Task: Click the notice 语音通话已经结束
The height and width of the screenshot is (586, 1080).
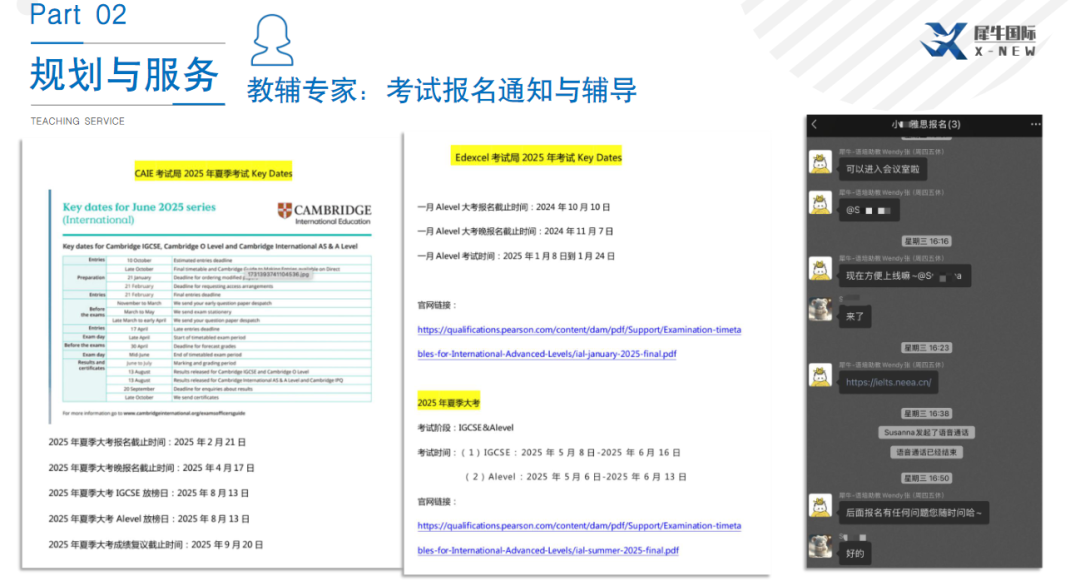Action: [926, 452]
